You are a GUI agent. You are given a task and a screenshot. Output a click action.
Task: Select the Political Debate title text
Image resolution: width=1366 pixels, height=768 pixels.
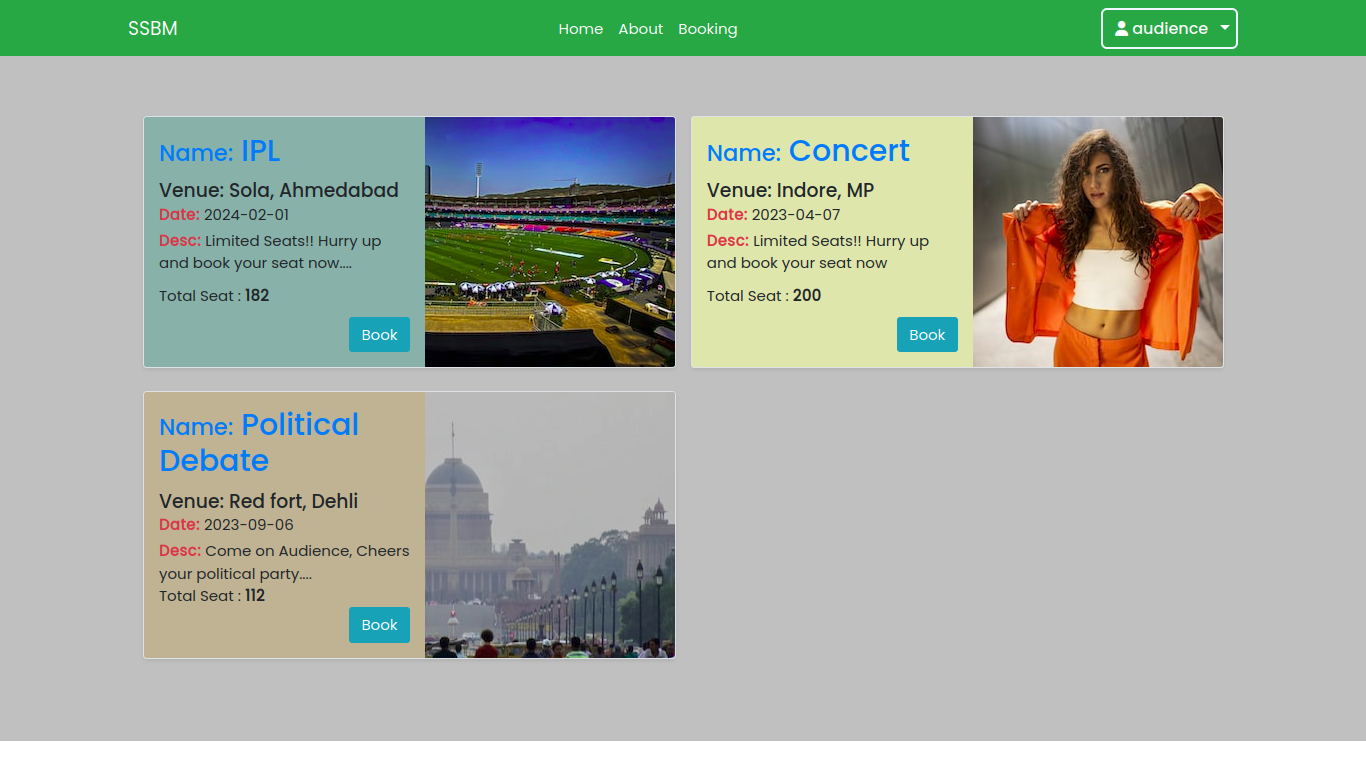coord(259,443)
